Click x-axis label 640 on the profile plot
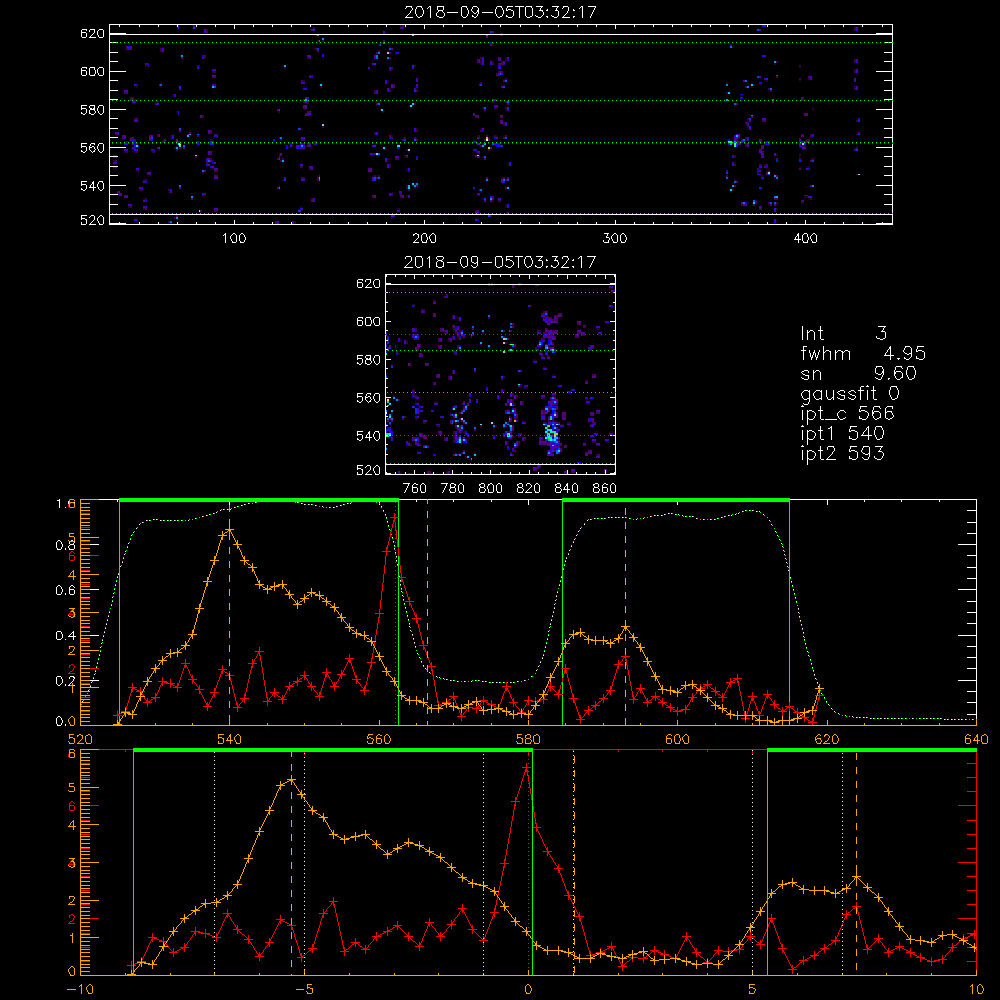The height and width of the screenshot is (1000, 1000). (976, 739)
